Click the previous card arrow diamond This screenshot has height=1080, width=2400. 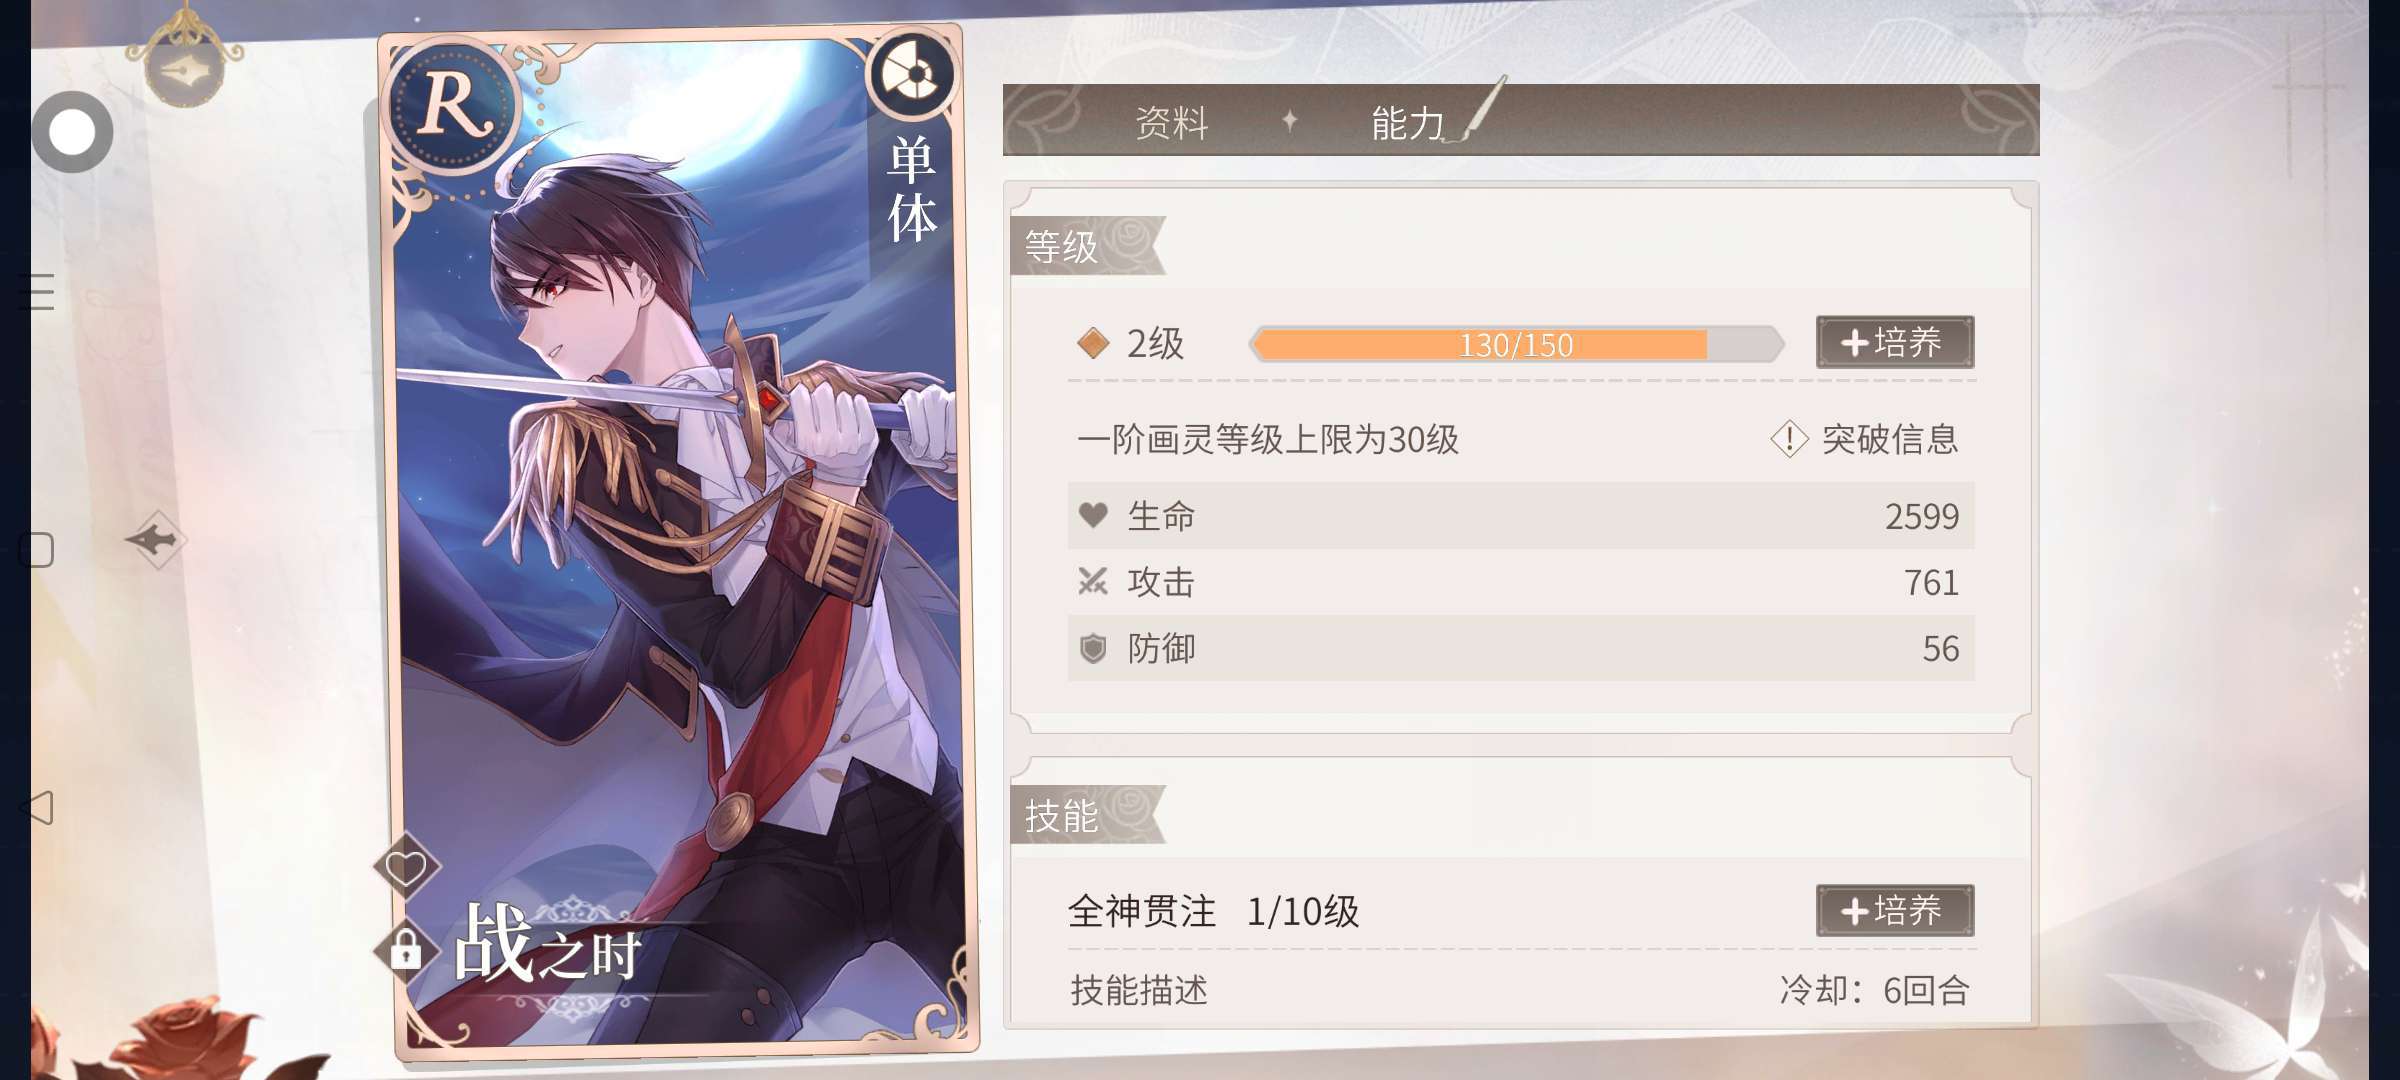pyautogui.click(x=155, y=540)
